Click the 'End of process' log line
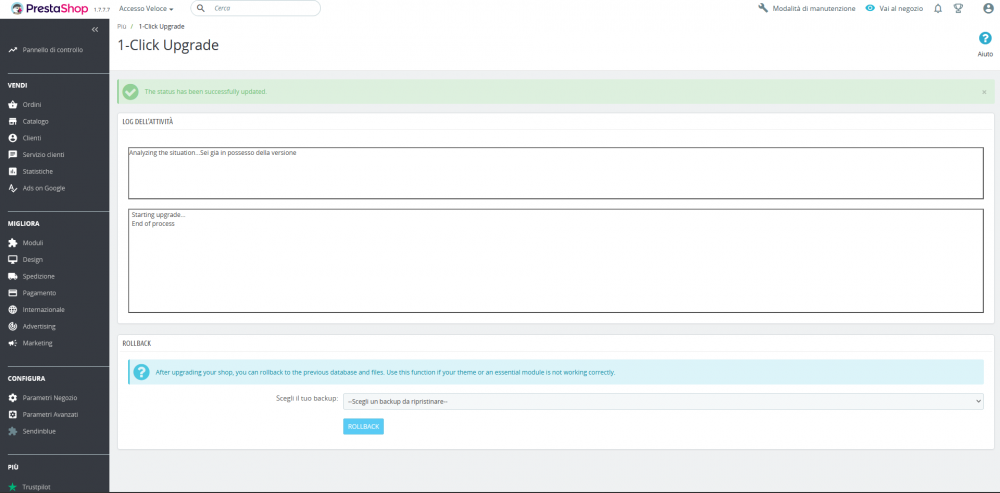 pyautogui.click(x=153, y=224)
